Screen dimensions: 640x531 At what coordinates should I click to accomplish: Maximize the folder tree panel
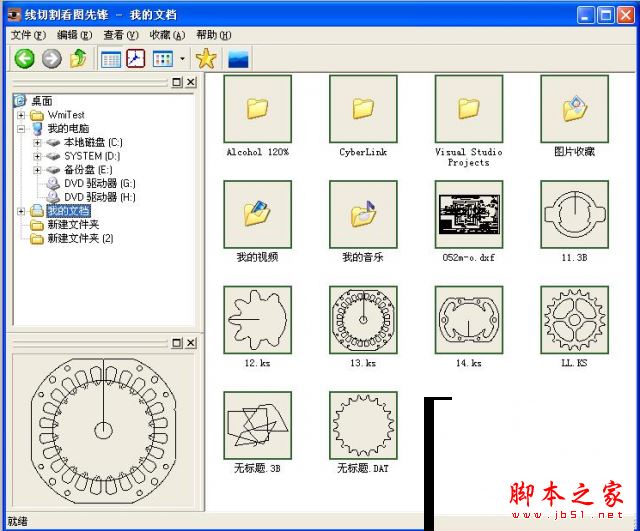click(x=177, y=82)
